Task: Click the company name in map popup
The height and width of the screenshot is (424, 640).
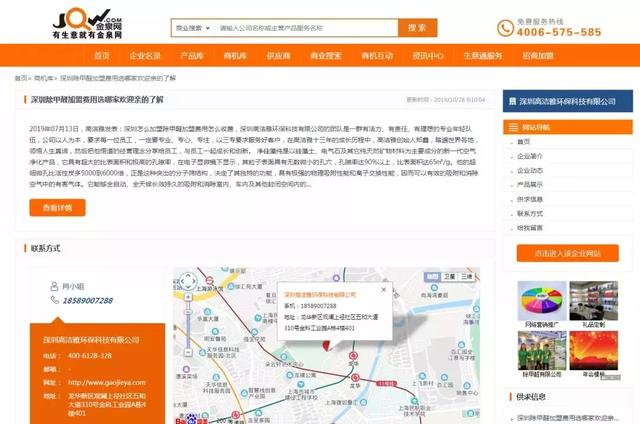Action: pyautogui.click(x=320, y=294)
